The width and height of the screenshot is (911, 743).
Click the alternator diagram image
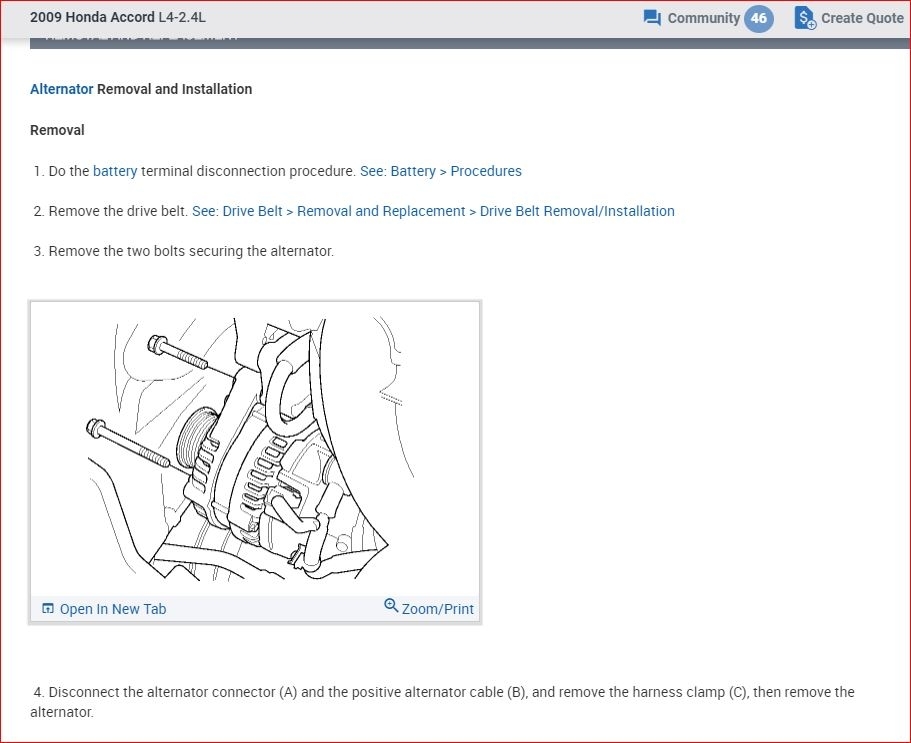tap(255, 448)
